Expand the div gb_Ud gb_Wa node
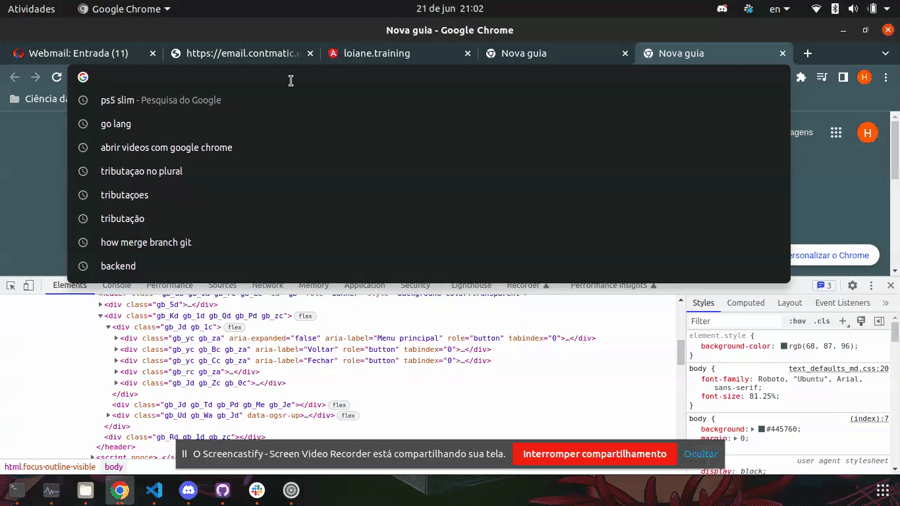 pyautogui.click(x=108, y=415)
